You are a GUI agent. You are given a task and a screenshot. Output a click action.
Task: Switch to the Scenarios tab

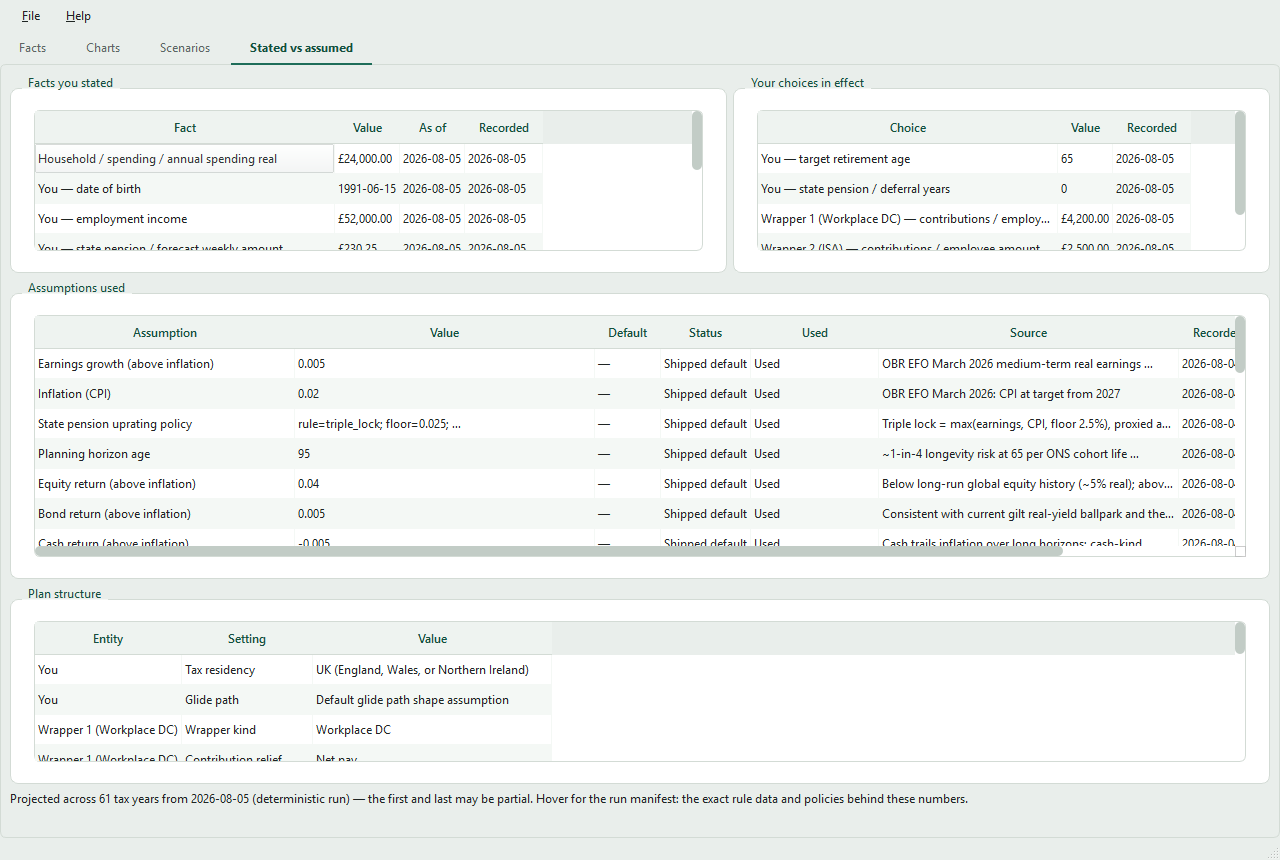click(185, 48)
